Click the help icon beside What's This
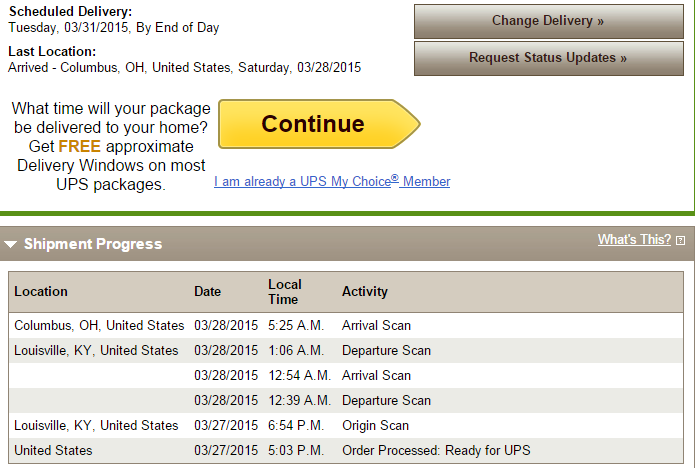The image size is (697, 468). [x=681, y=241]
